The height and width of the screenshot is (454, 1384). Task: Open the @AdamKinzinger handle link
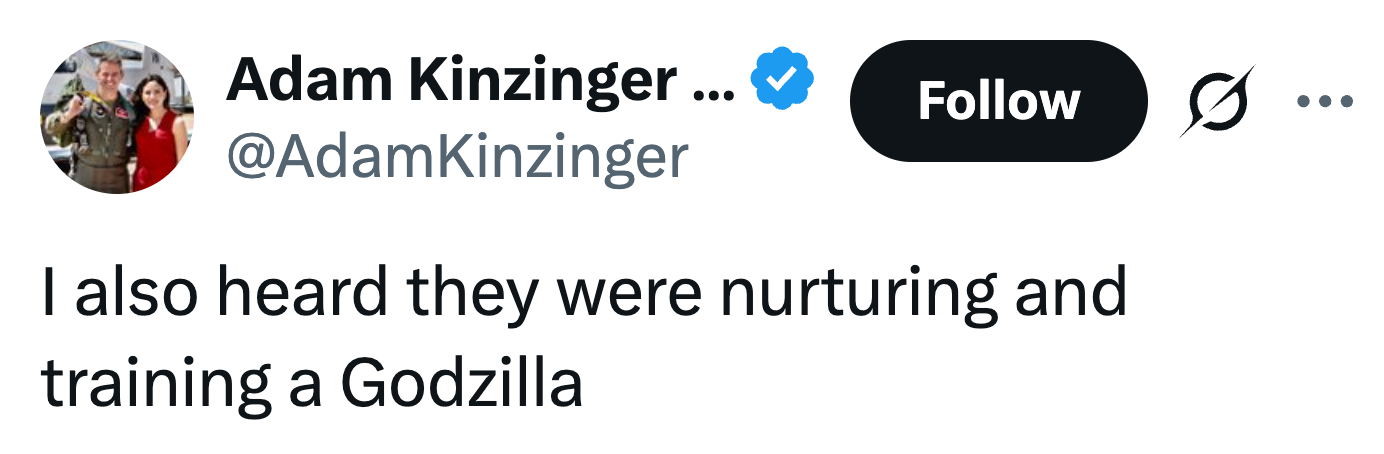(458, 156)
